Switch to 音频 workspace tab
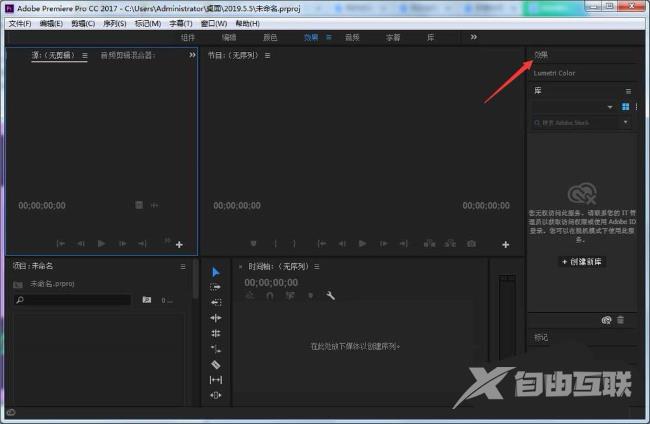 [352, 38]
